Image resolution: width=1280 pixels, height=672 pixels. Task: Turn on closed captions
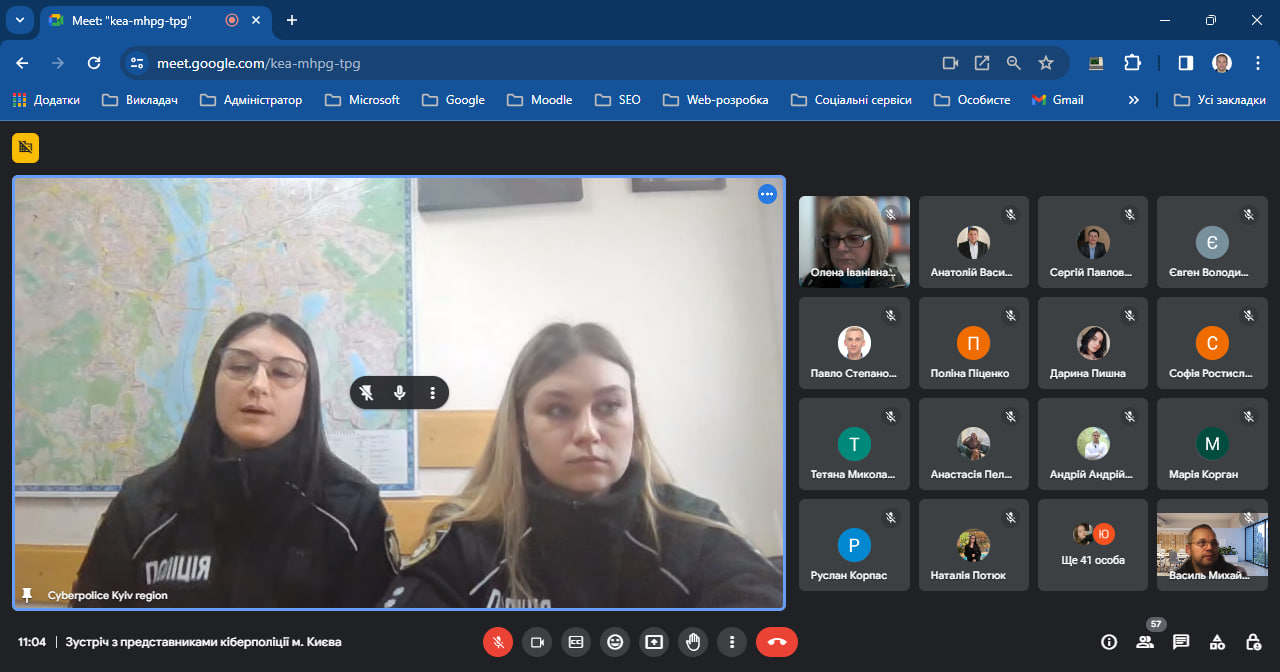pyautogui.click(x=576, y=642)
